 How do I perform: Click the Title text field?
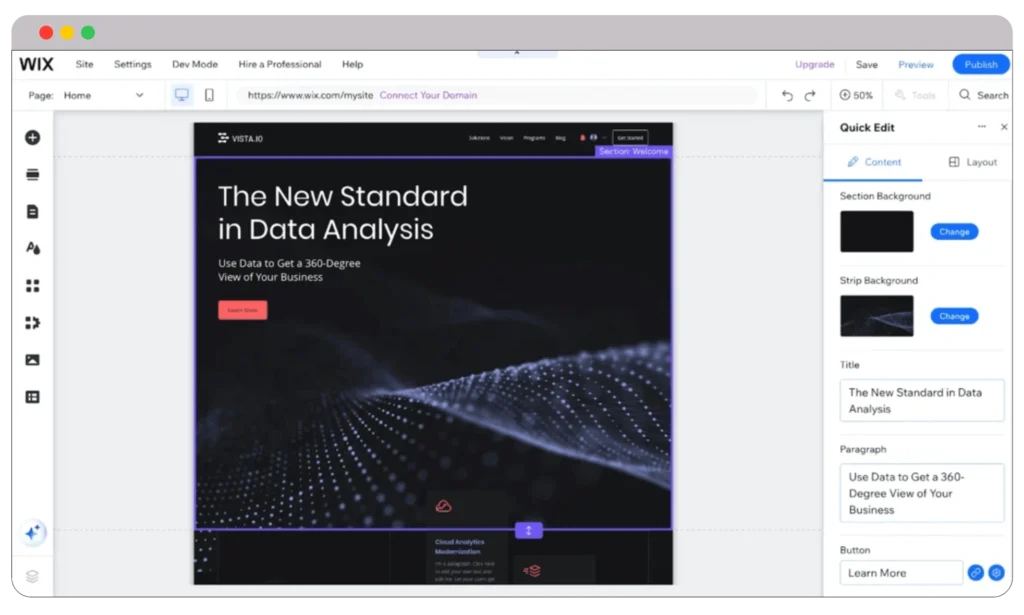(921, 400)
